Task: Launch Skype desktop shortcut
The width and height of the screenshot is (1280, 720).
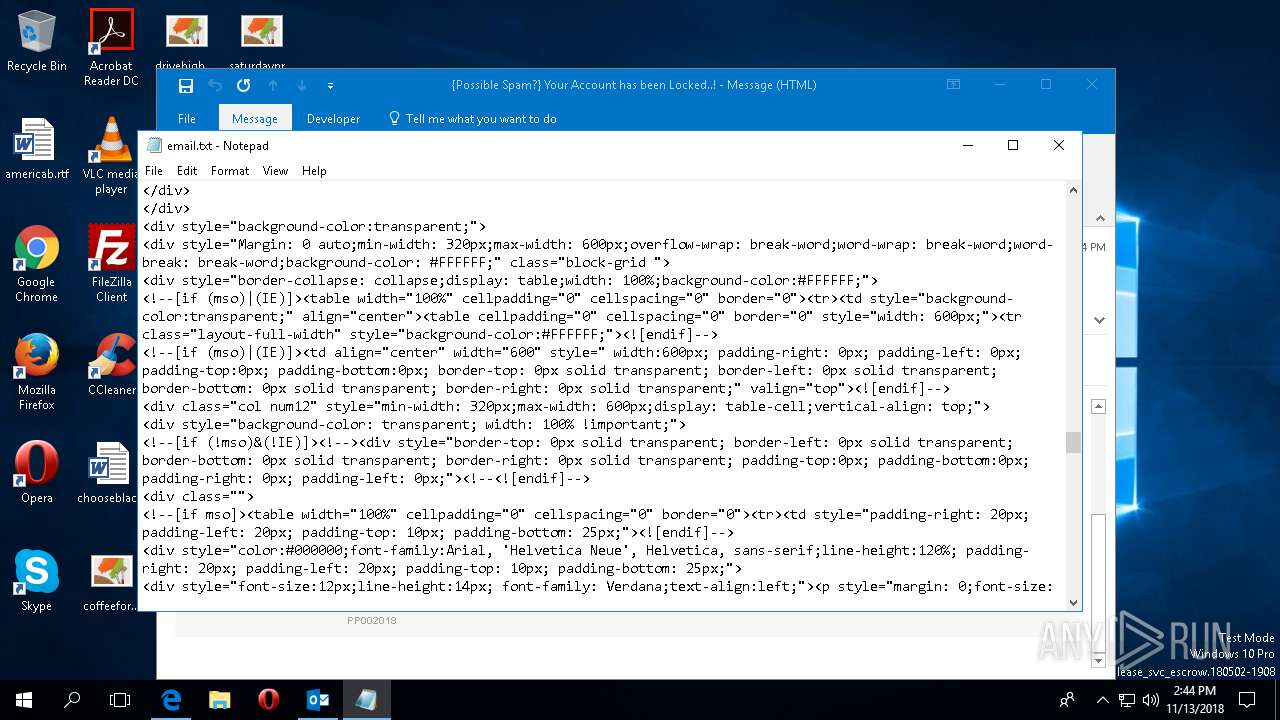Action: [x=36, y=580]
